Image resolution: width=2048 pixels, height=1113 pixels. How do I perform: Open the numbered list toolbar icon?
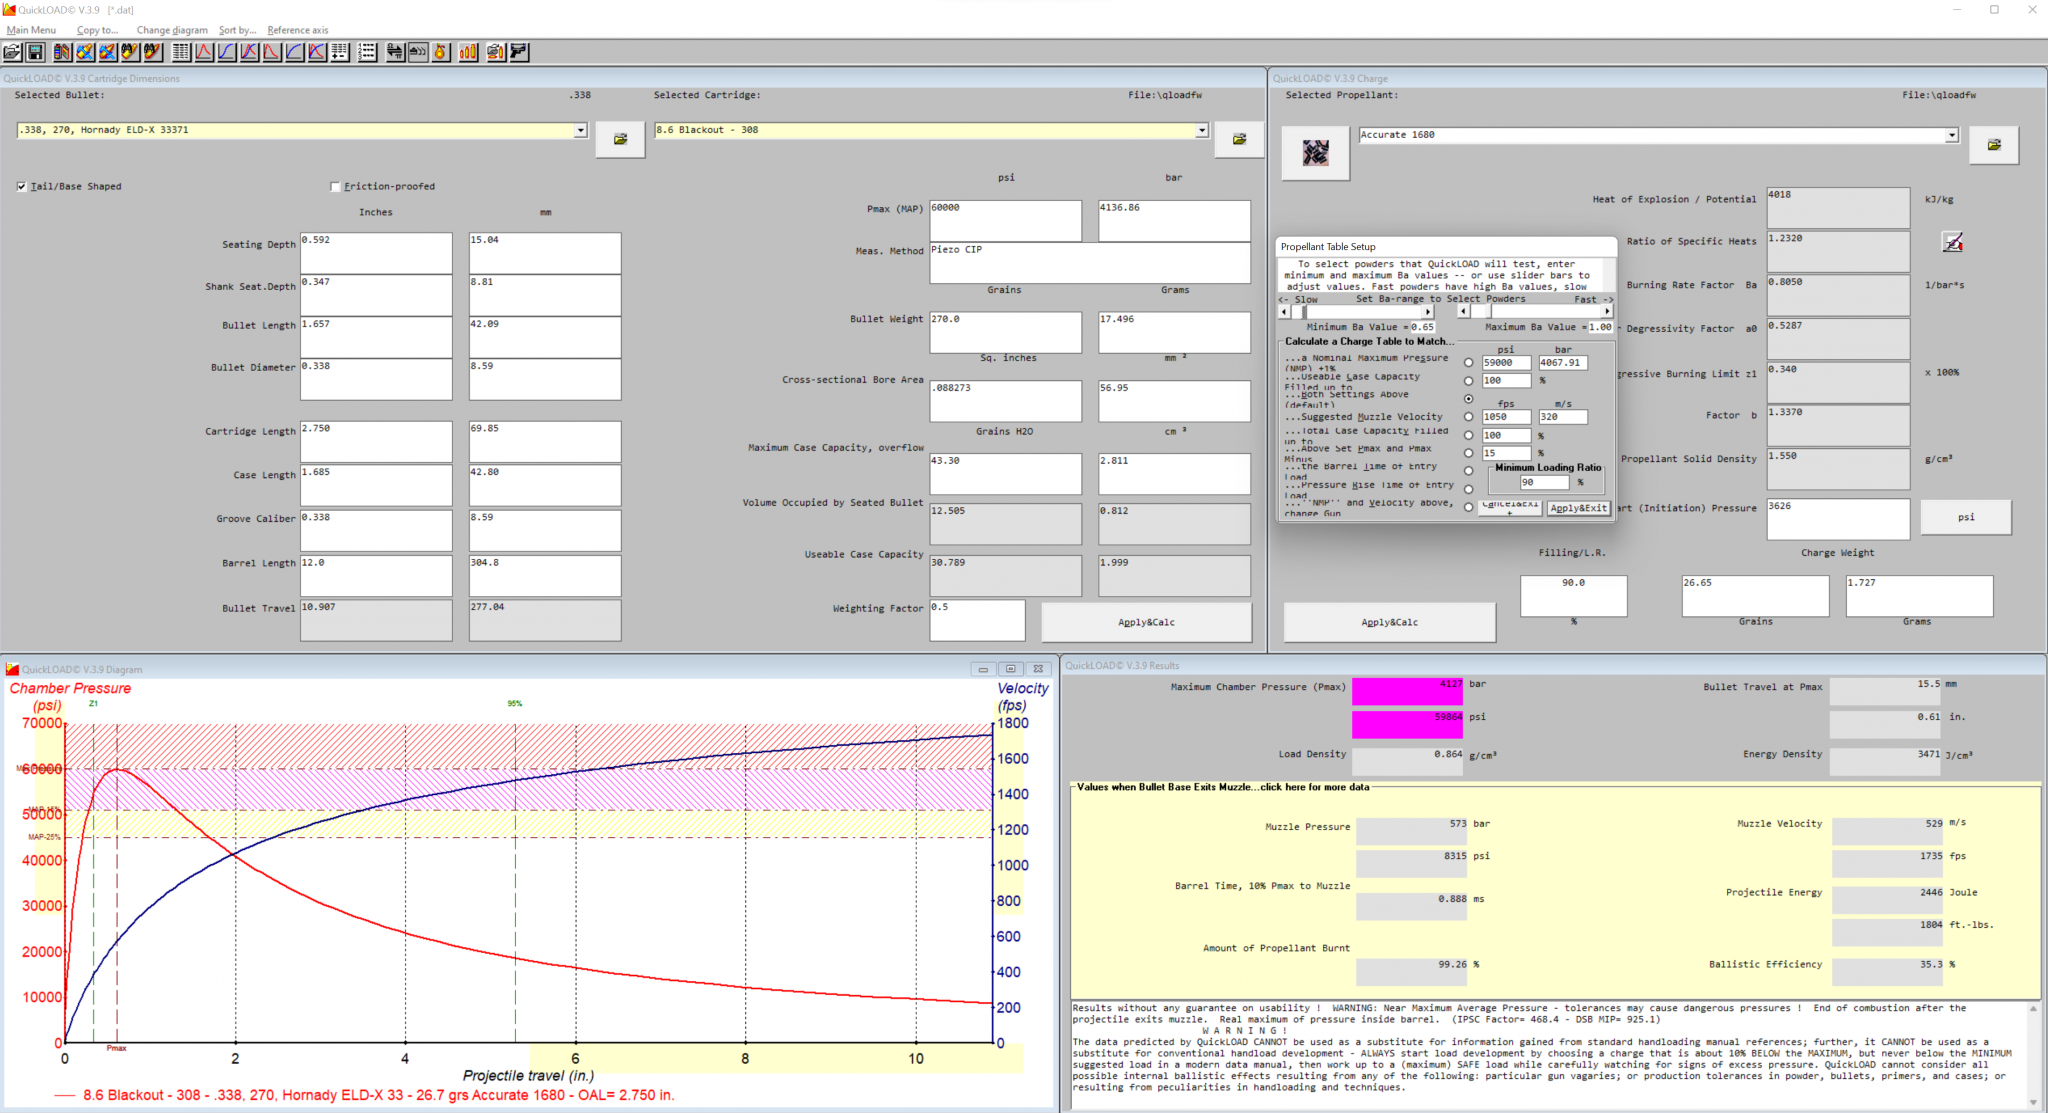[x=367, y=52]
